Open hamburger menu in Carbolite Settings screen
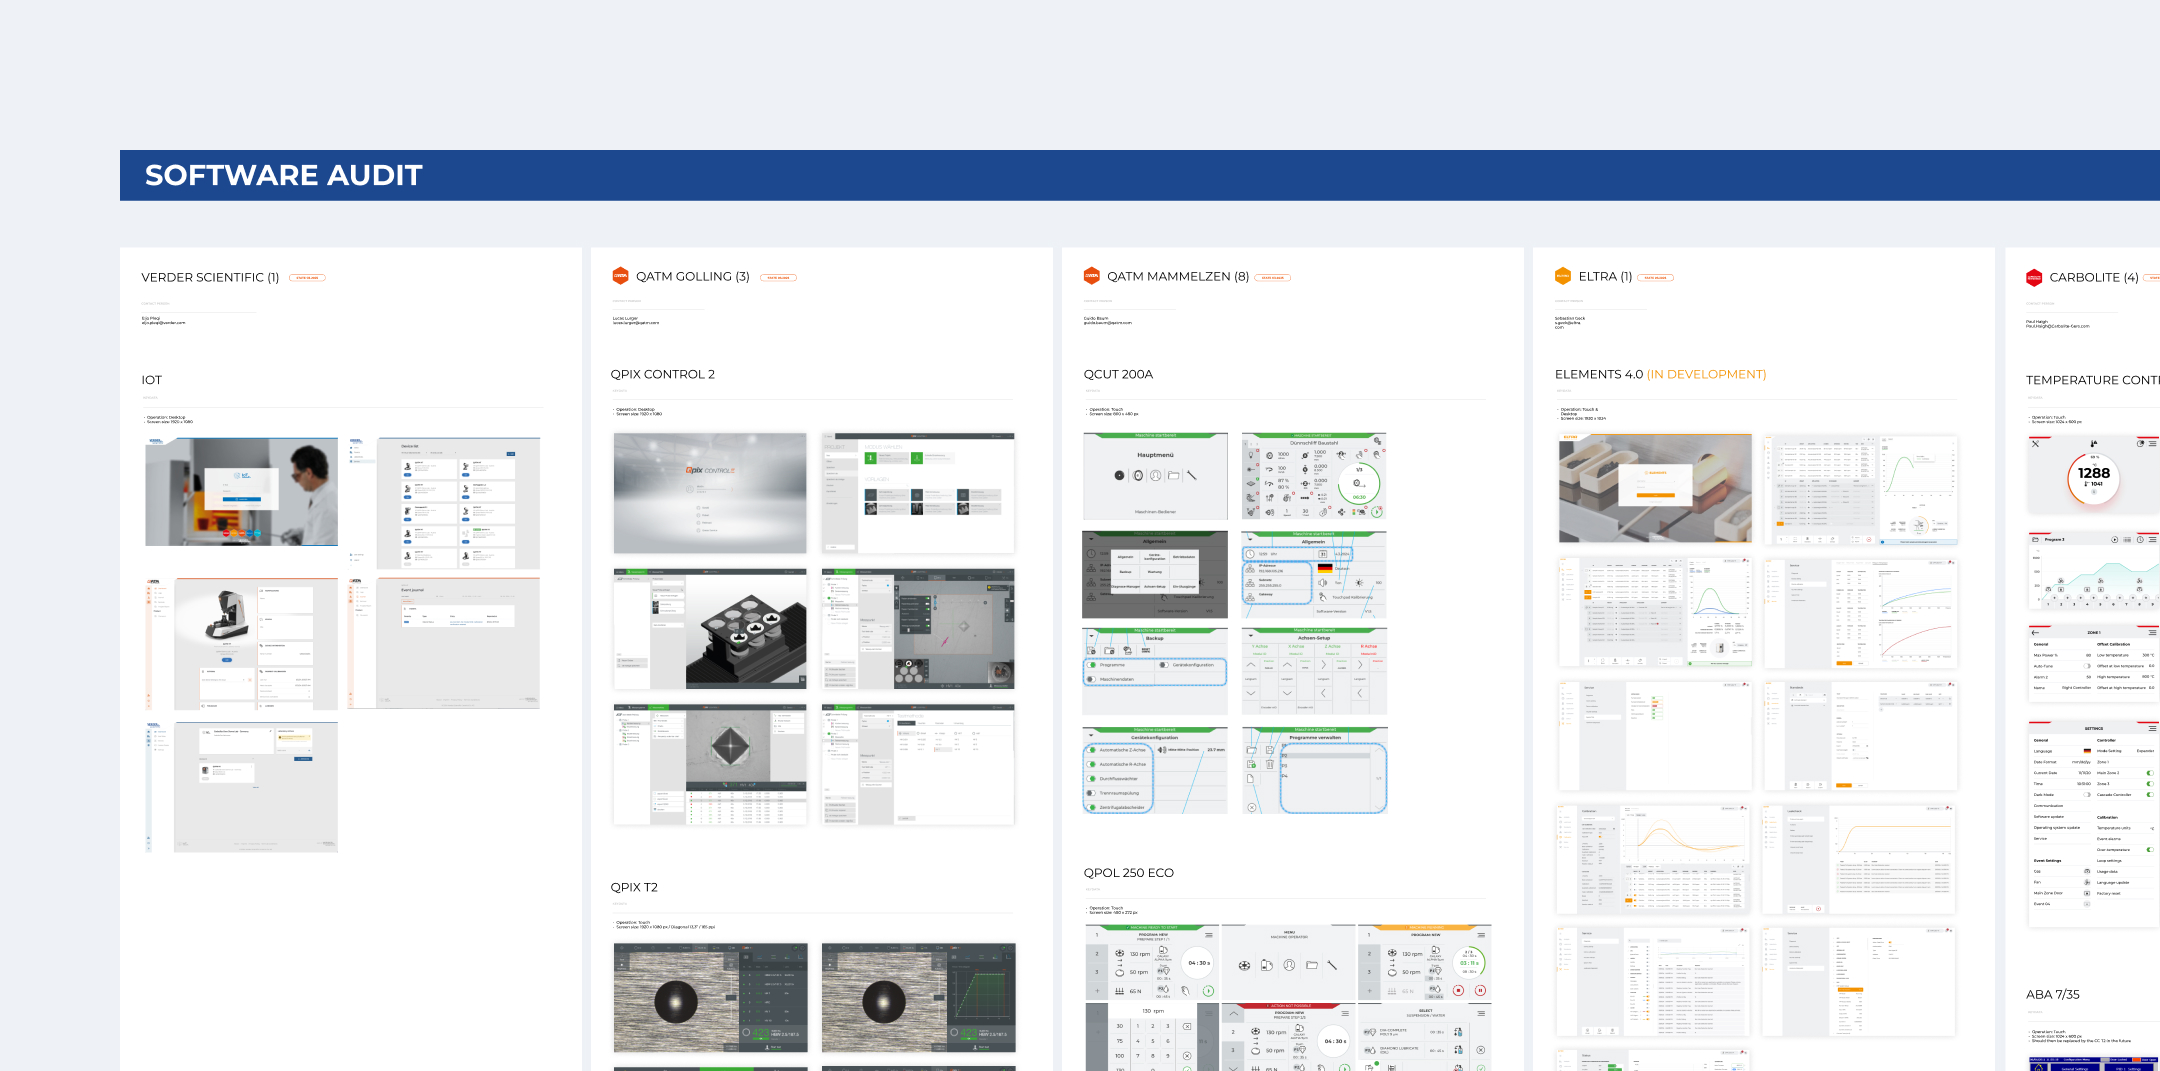 pyautogui.click(x=2152, y=728)
